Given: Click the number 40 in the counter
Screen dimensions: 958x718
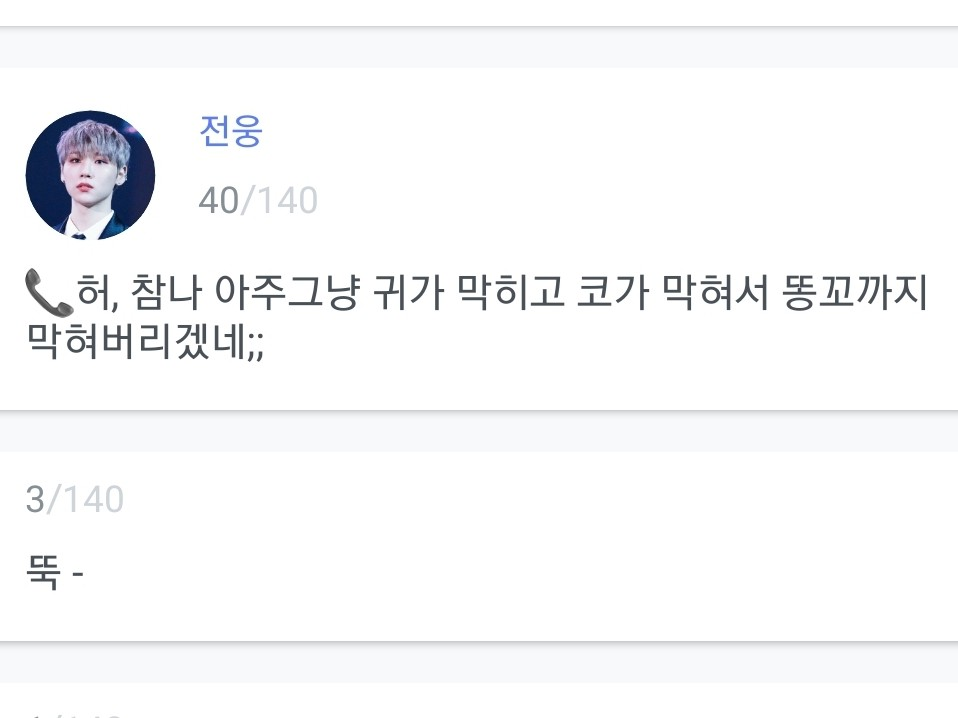Looking at the screenshot, I should pos(218,201).
